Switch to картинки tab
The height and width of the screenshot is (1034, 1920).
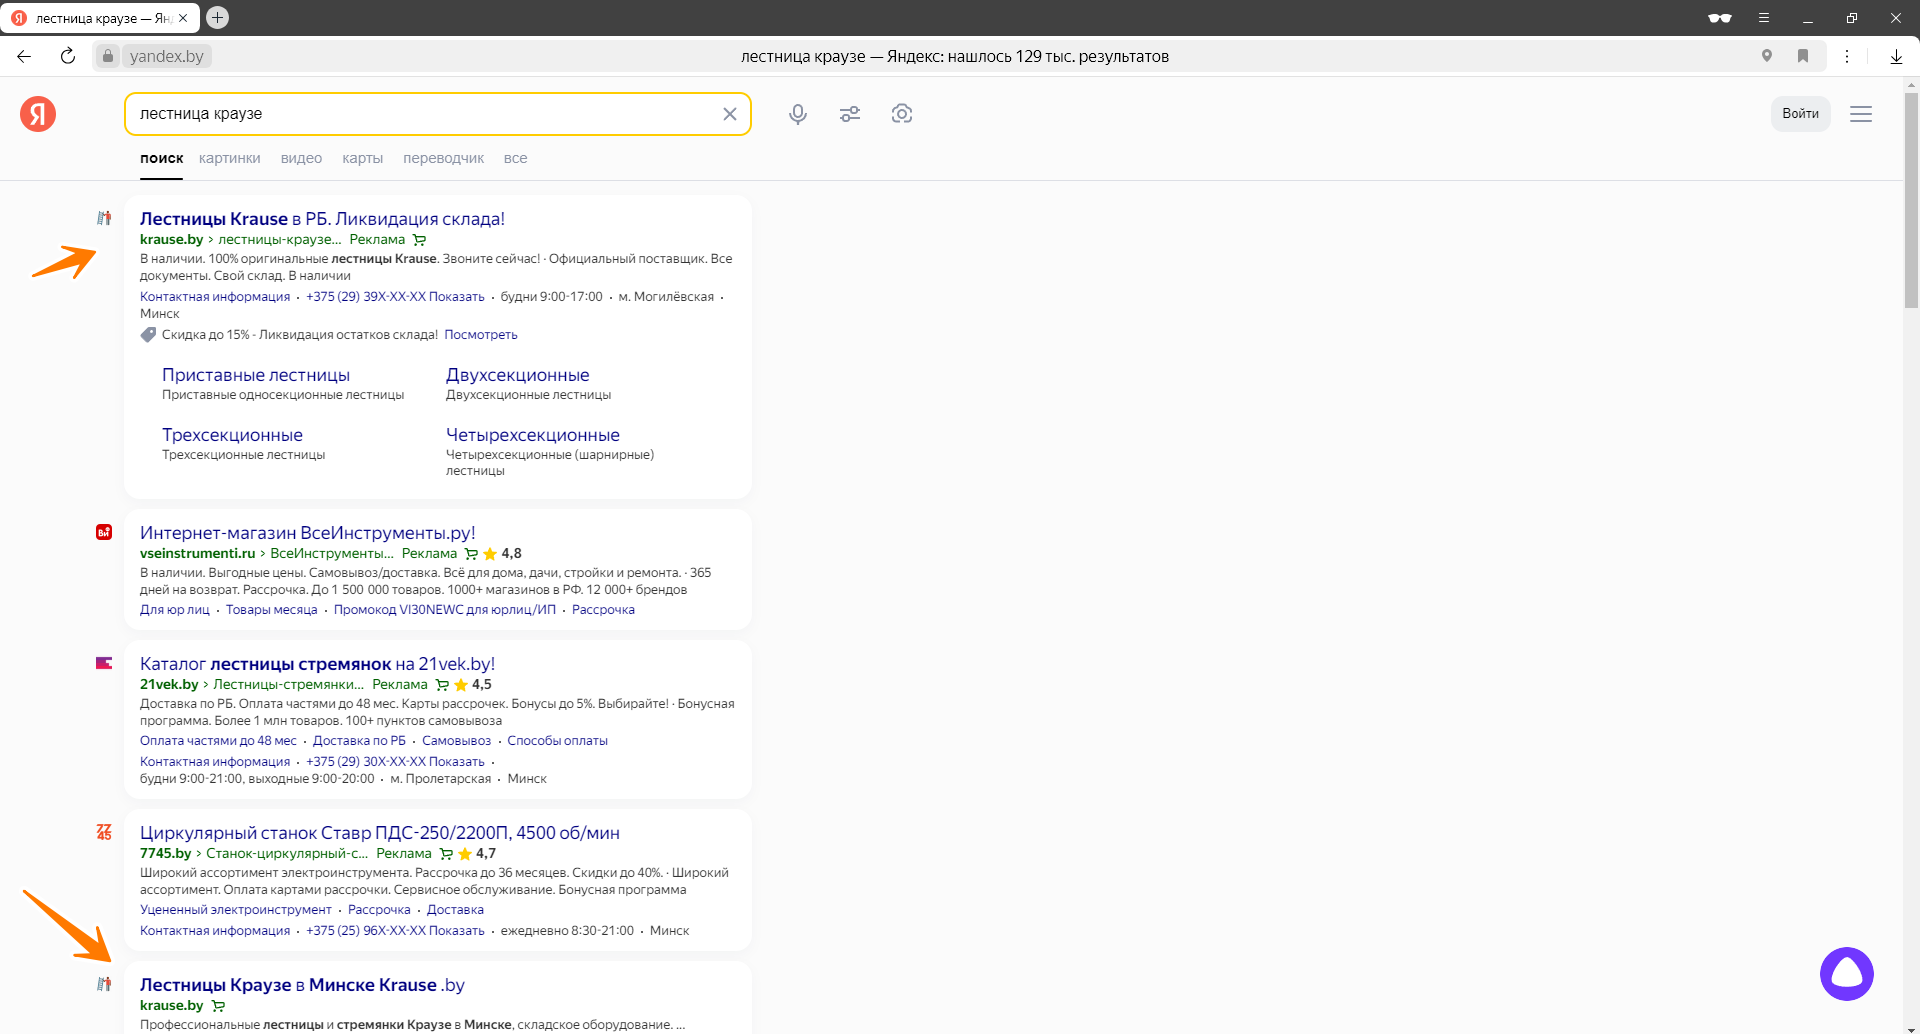tap(229, 158)
